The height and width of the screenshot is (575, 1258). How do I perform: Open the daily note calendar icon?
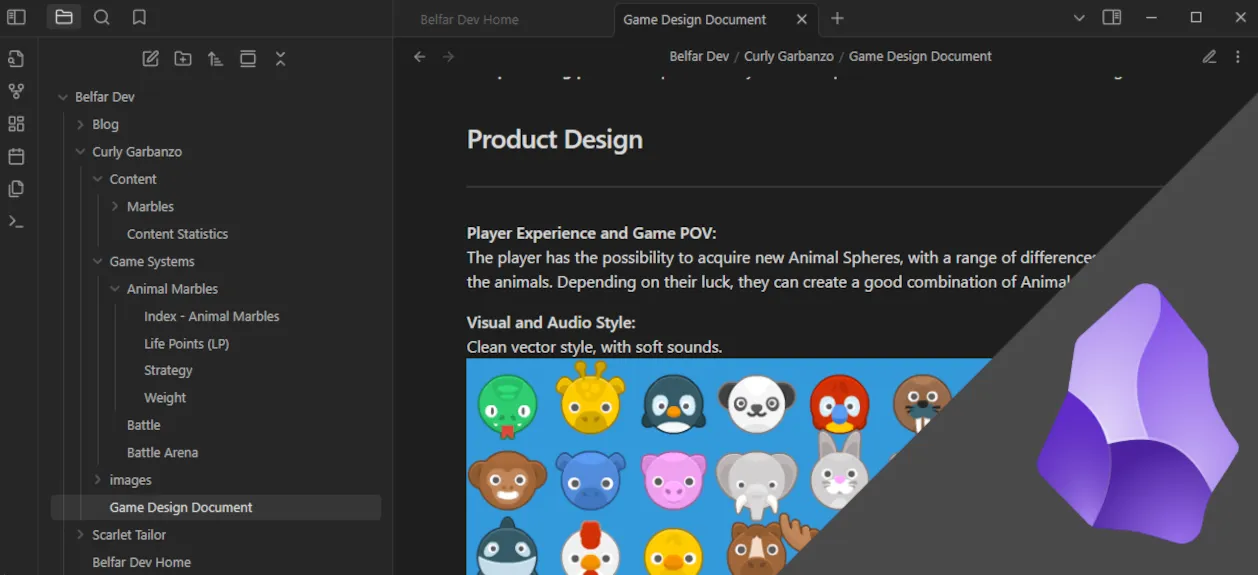coord(16,156)
